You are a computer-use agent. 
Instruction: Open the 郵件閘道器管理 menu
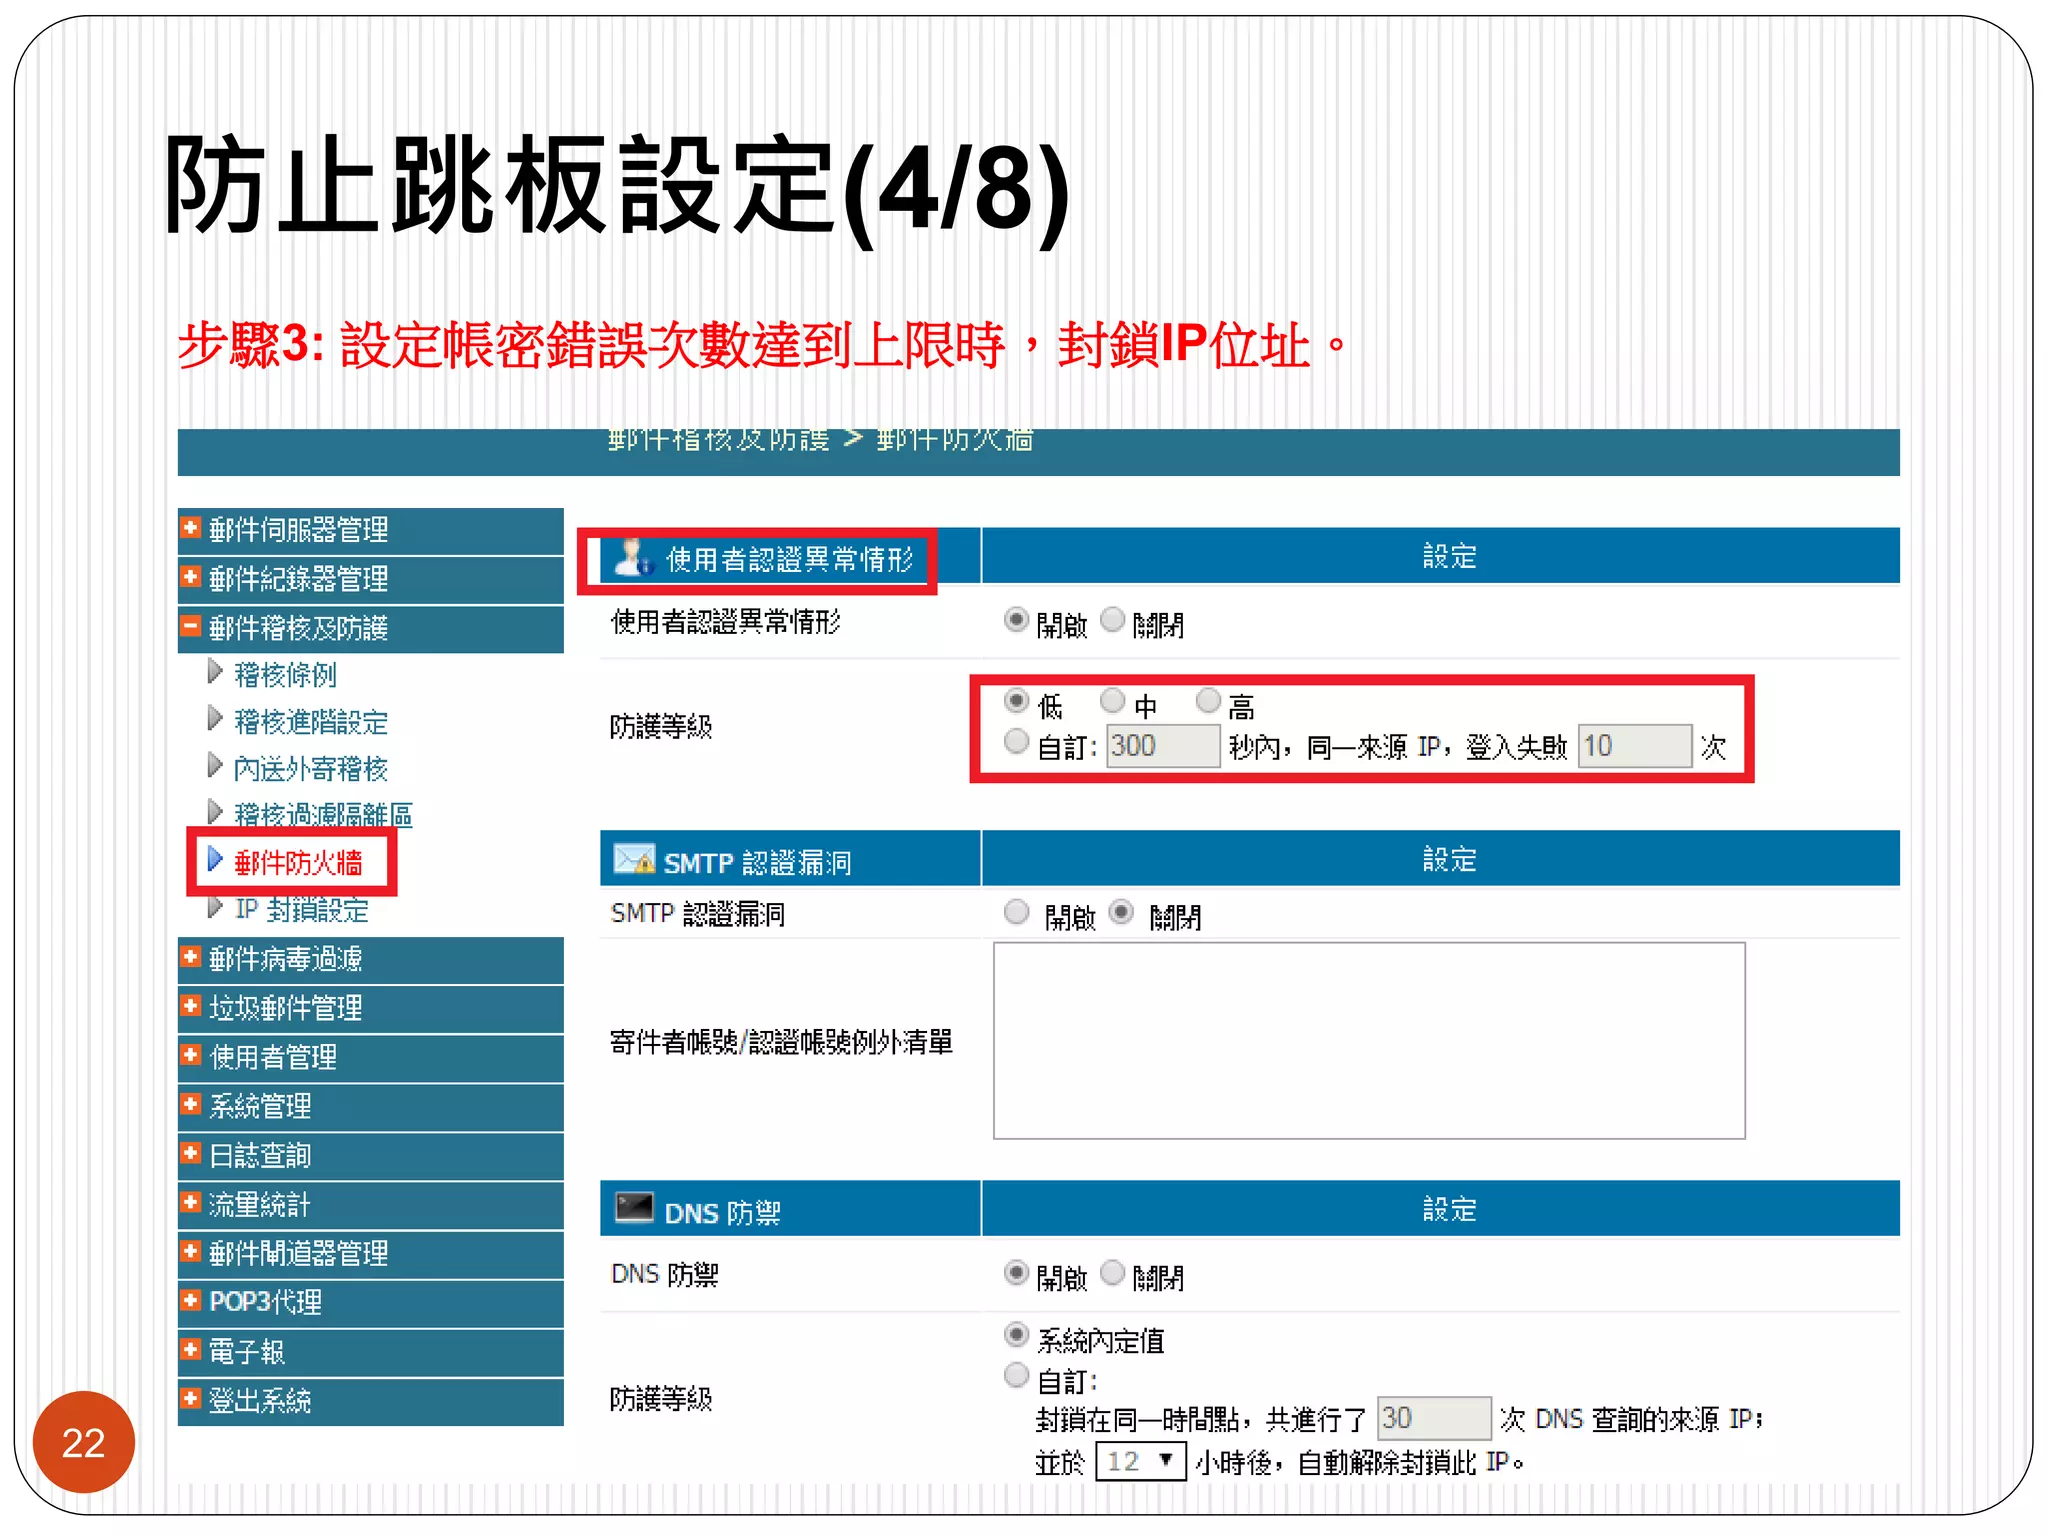tap(370, 1253)
